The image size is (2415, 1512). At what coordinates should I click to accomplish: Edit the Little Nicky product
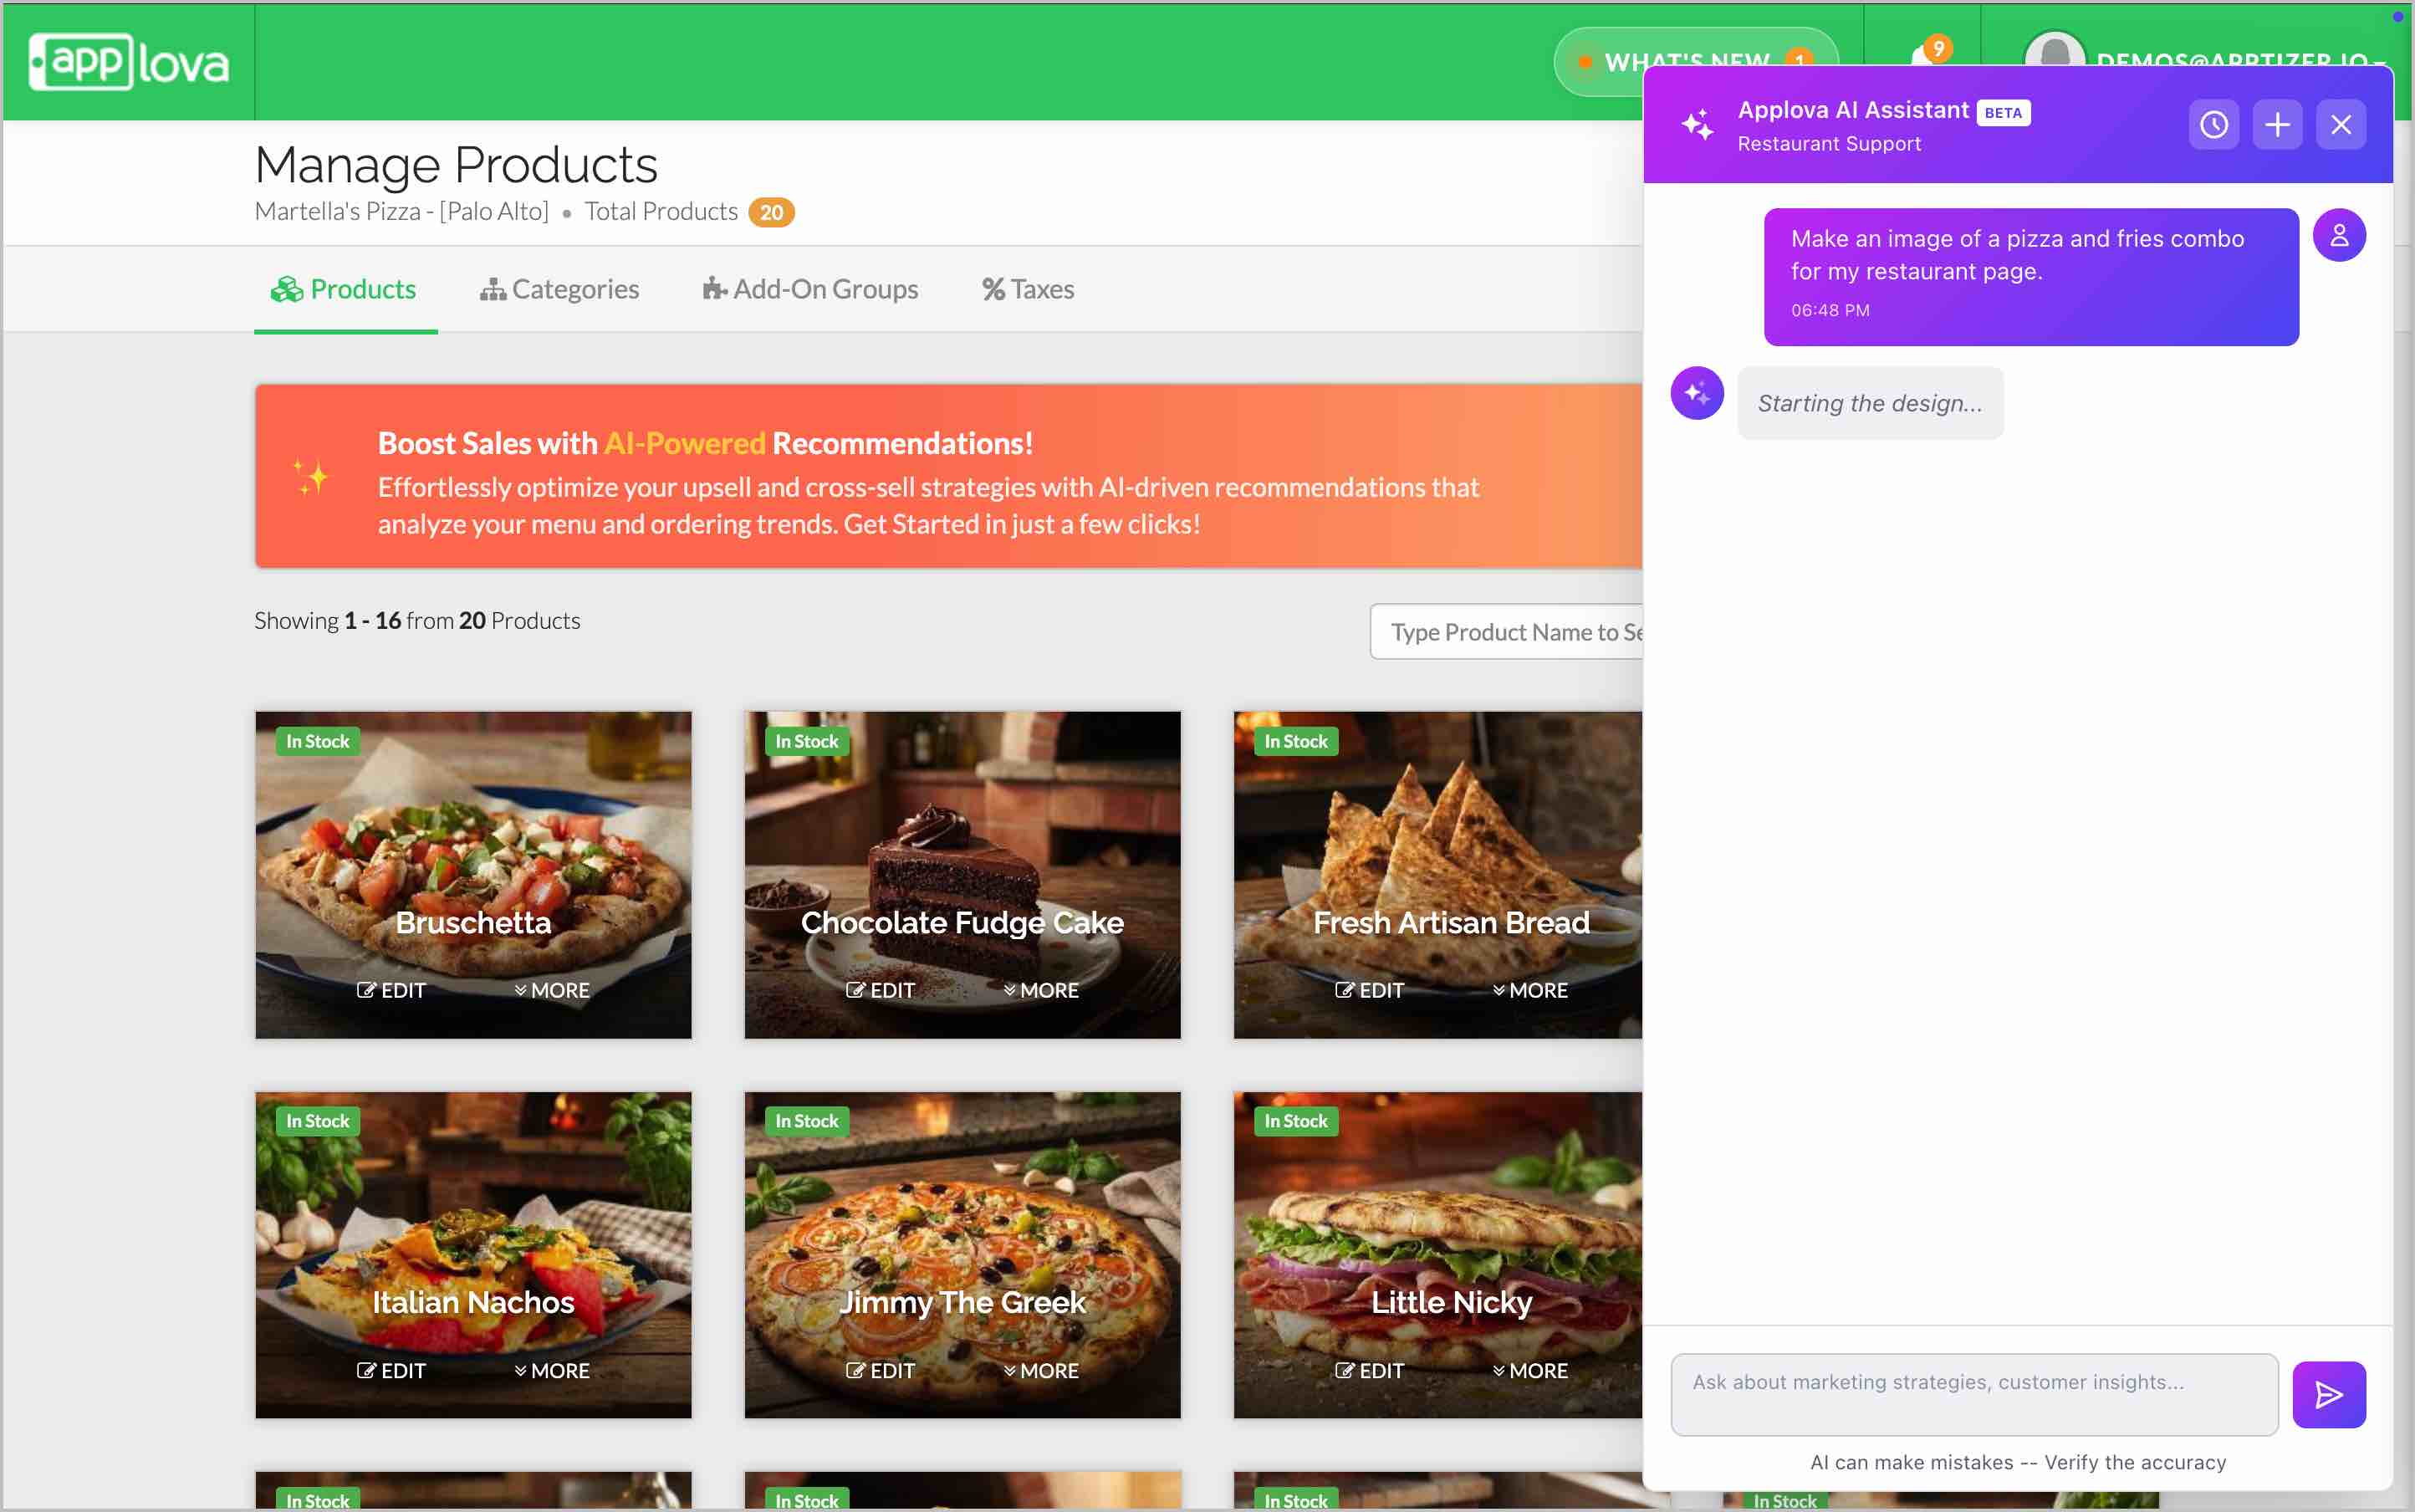(1369, 1370)
